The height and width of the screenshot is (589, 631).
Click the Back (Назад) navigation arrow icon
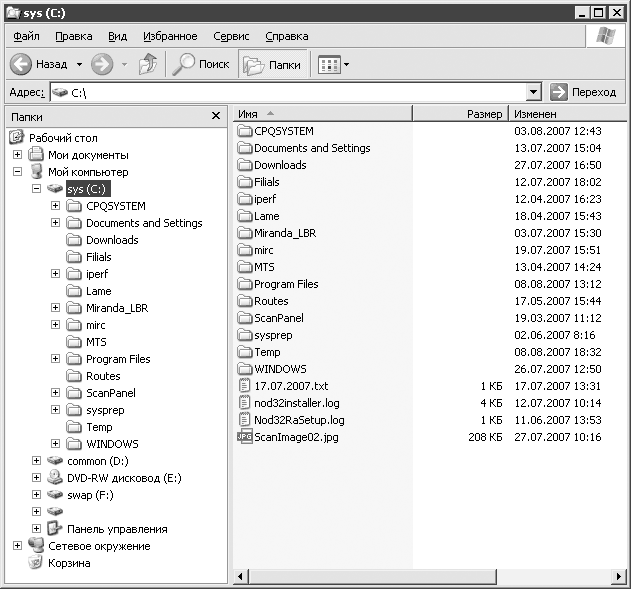tap(22, 64)
